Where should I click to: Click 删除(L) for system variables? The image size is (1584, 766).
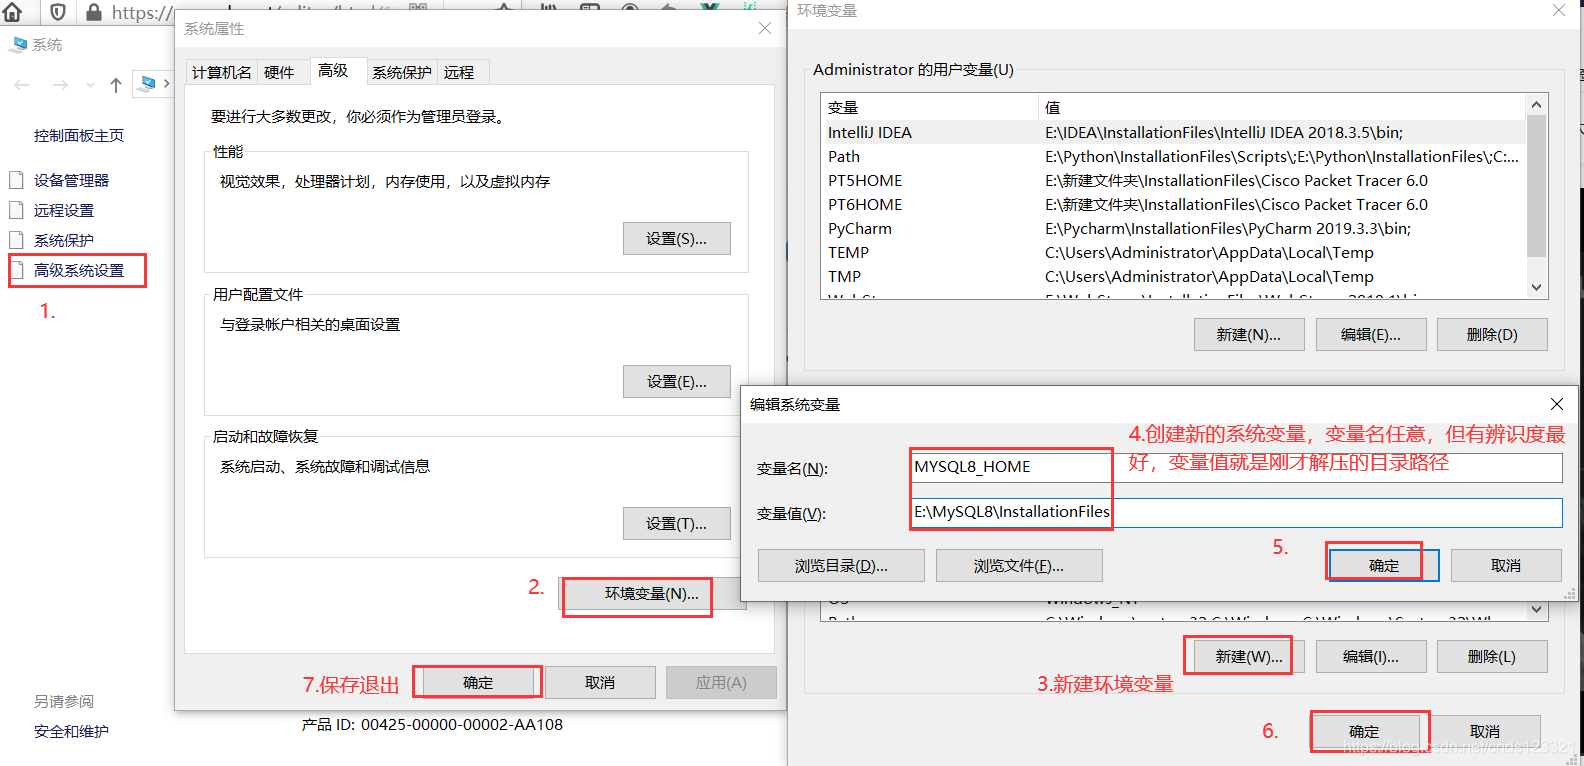[1492, 656]
